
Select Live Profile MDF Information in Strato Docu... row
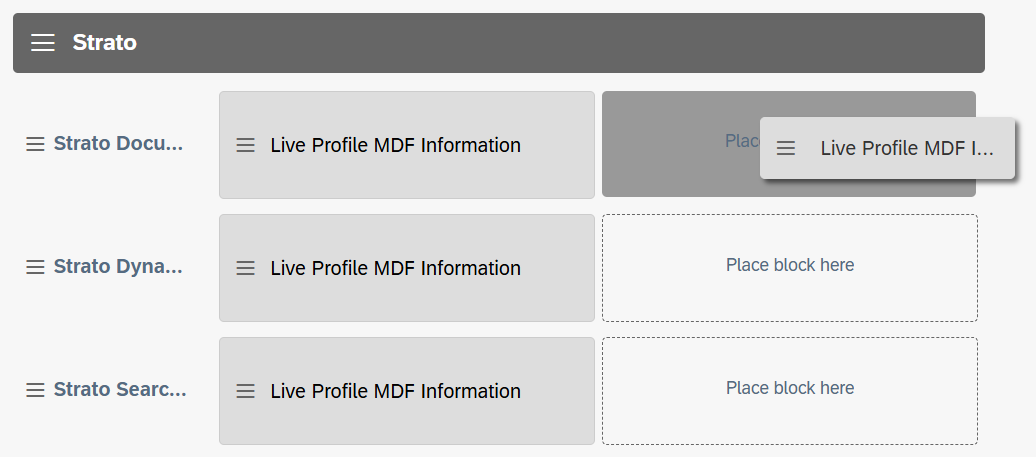(395, 145)
